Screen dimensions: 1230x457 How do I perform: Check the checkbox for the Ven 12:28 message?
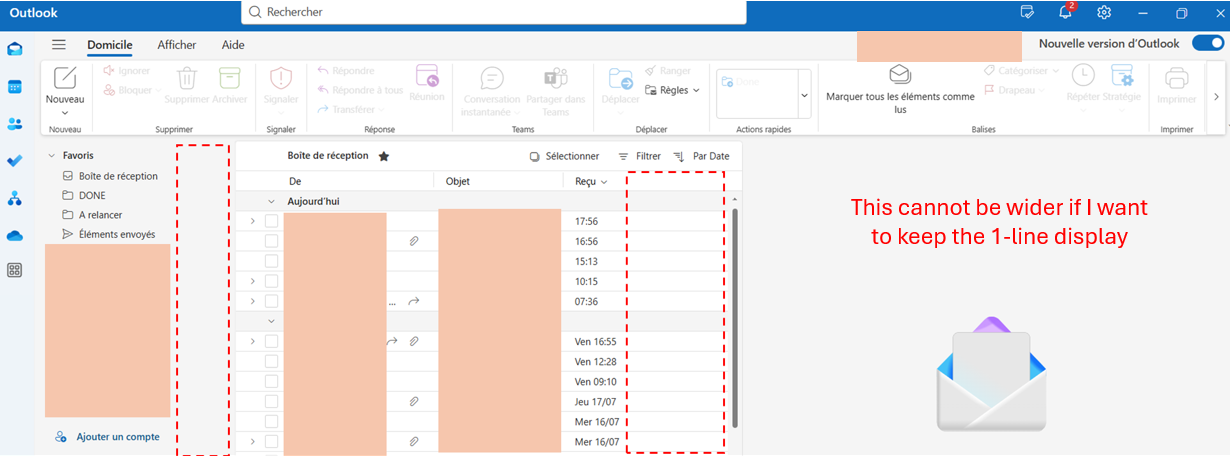pos(271,361)
